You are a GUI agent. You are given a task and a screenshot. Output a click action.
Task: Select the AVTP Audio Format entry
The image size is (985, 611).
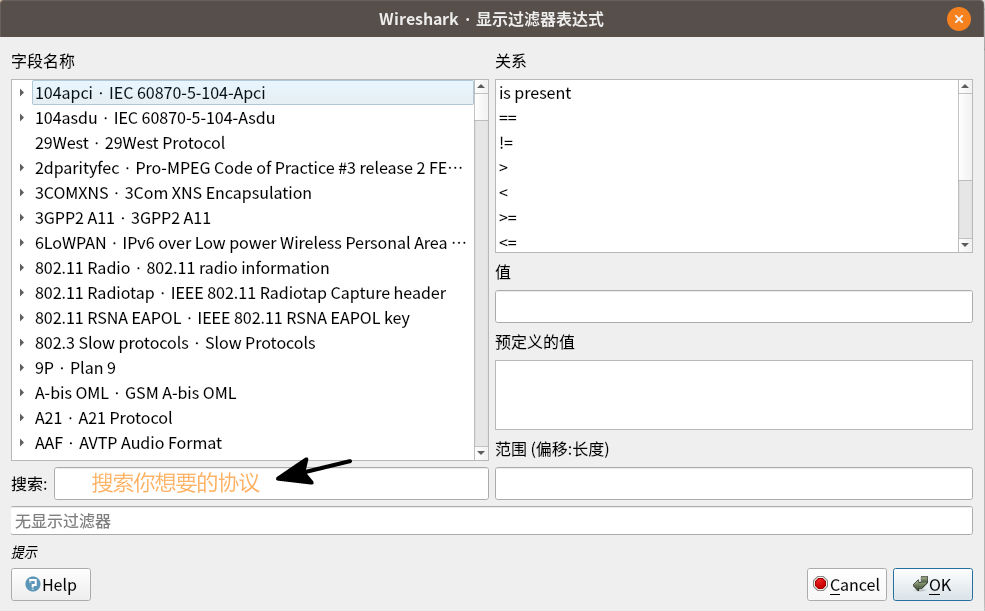253,443
